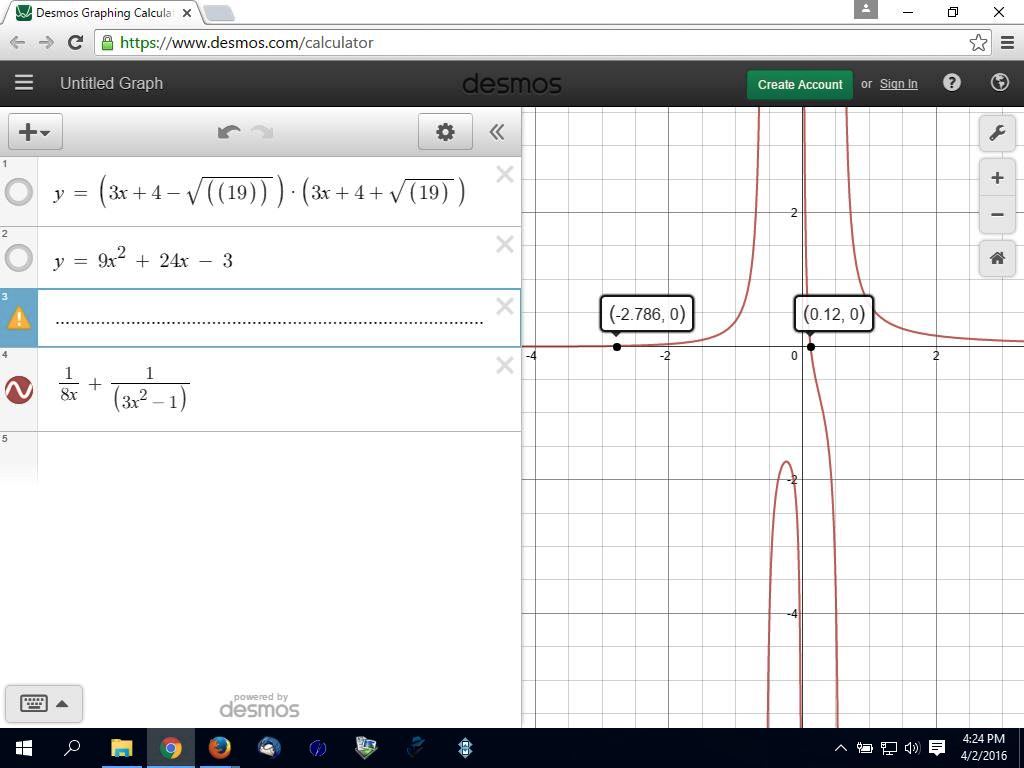This screenshot has height=768, width=1024.
Task: Go forward in browser history
Action: coord(46,43)
